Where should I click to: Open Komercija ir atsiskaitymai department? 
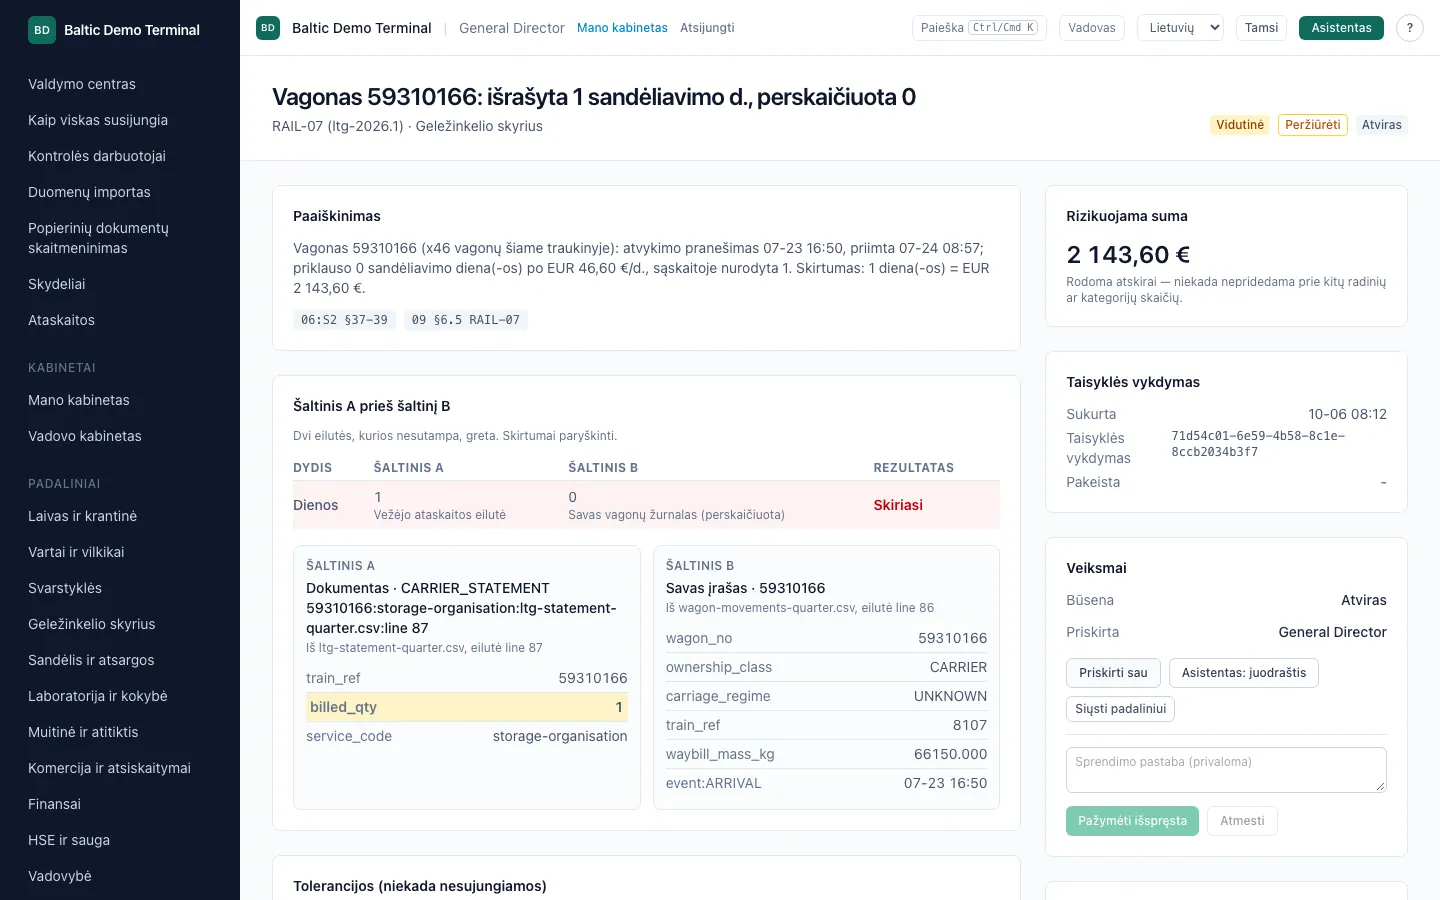pyautogui.click(x=109, y=768)
